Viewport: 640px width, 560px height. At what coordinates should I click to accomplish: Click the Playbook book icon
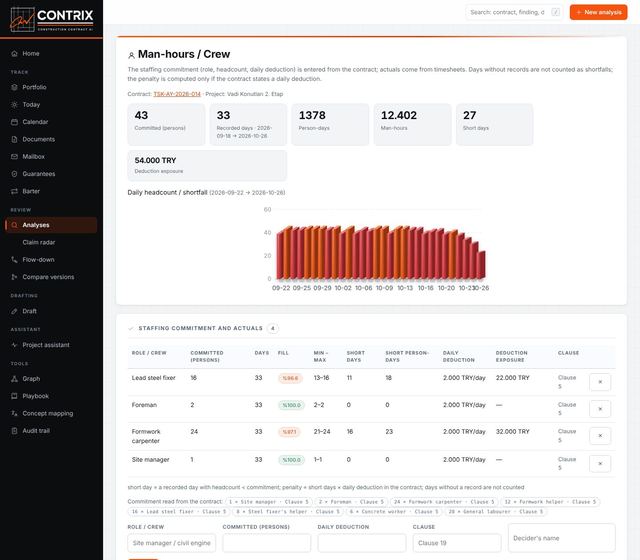tap(14, 396)
